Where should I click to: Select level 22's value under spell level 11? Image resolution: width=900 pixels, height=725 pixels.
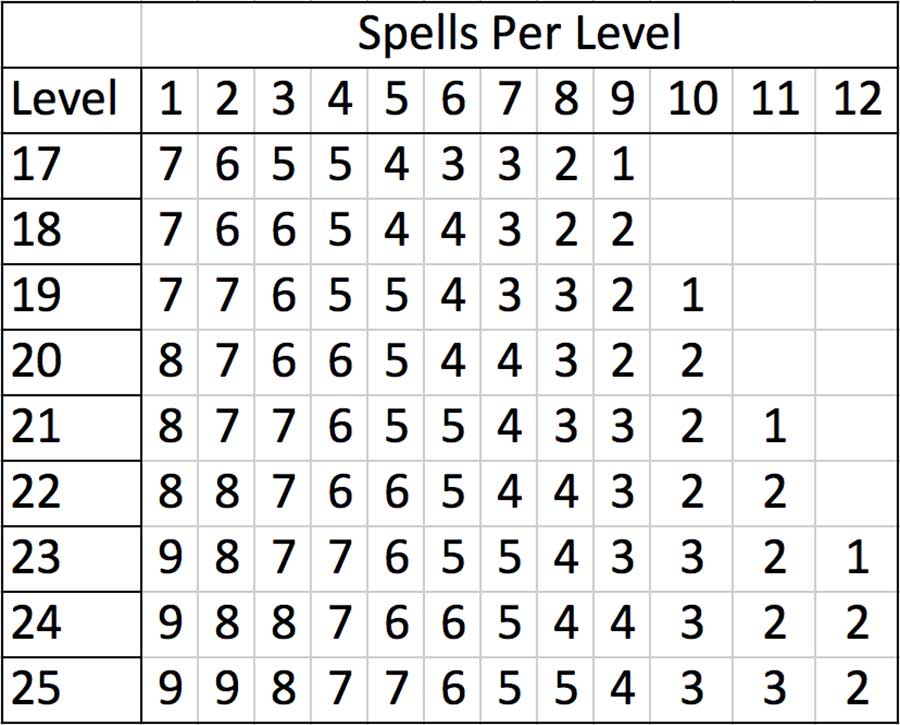[774, 492]
